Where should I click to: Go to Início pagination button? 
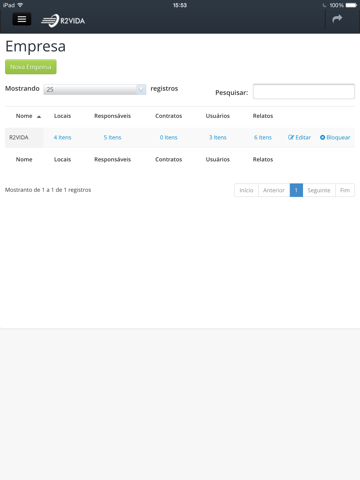[x=246, y=190]
